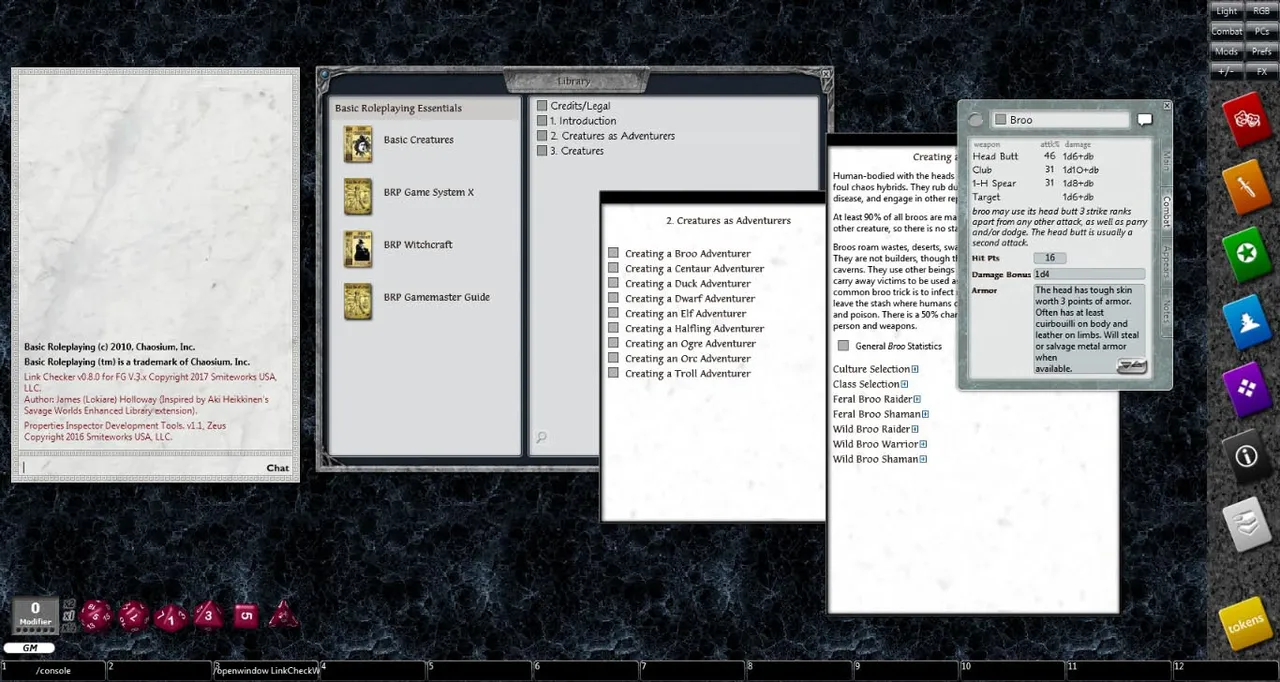Screen dimensions: 1280x682
Task: Open the yellow tokens bag
Action: [1246, 622]
